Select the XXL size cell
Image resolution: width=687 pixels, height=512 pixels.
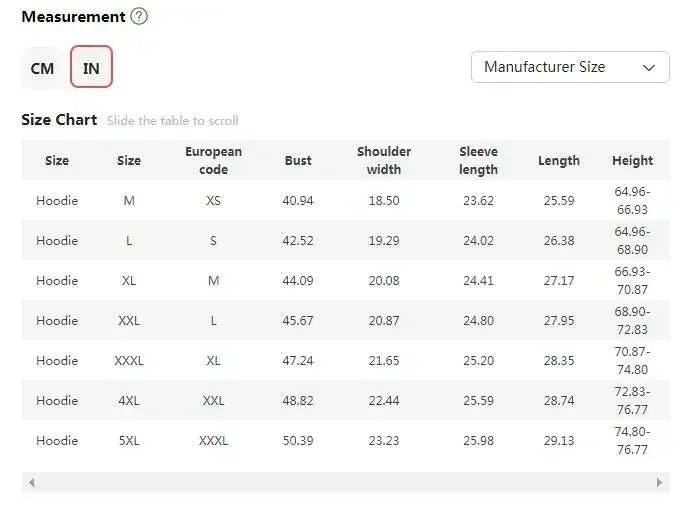[x=129, y=321]
